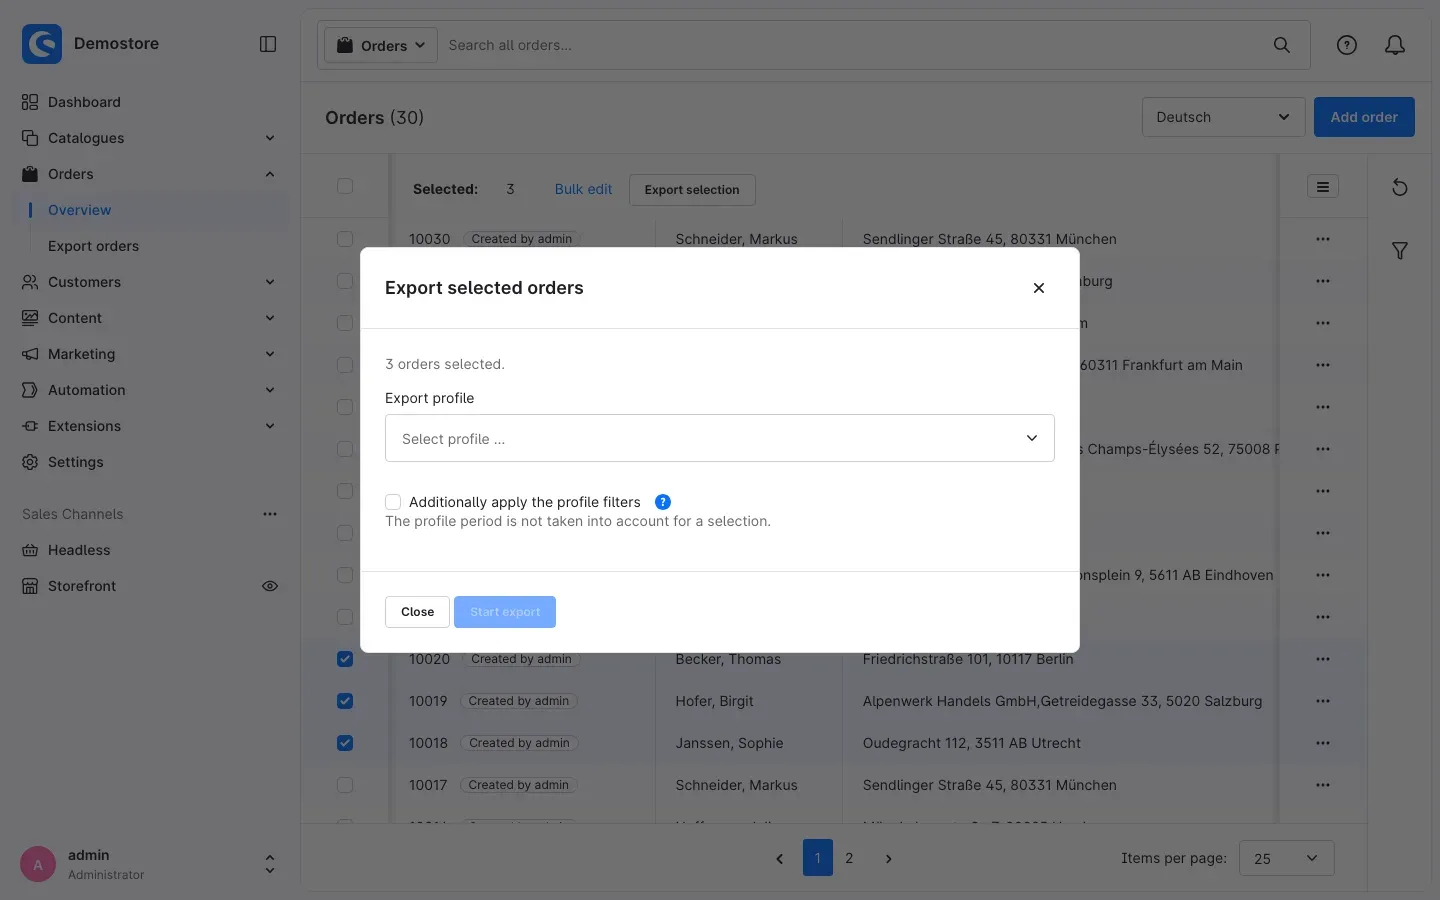Refresh the orders list

coord(1400,188)
